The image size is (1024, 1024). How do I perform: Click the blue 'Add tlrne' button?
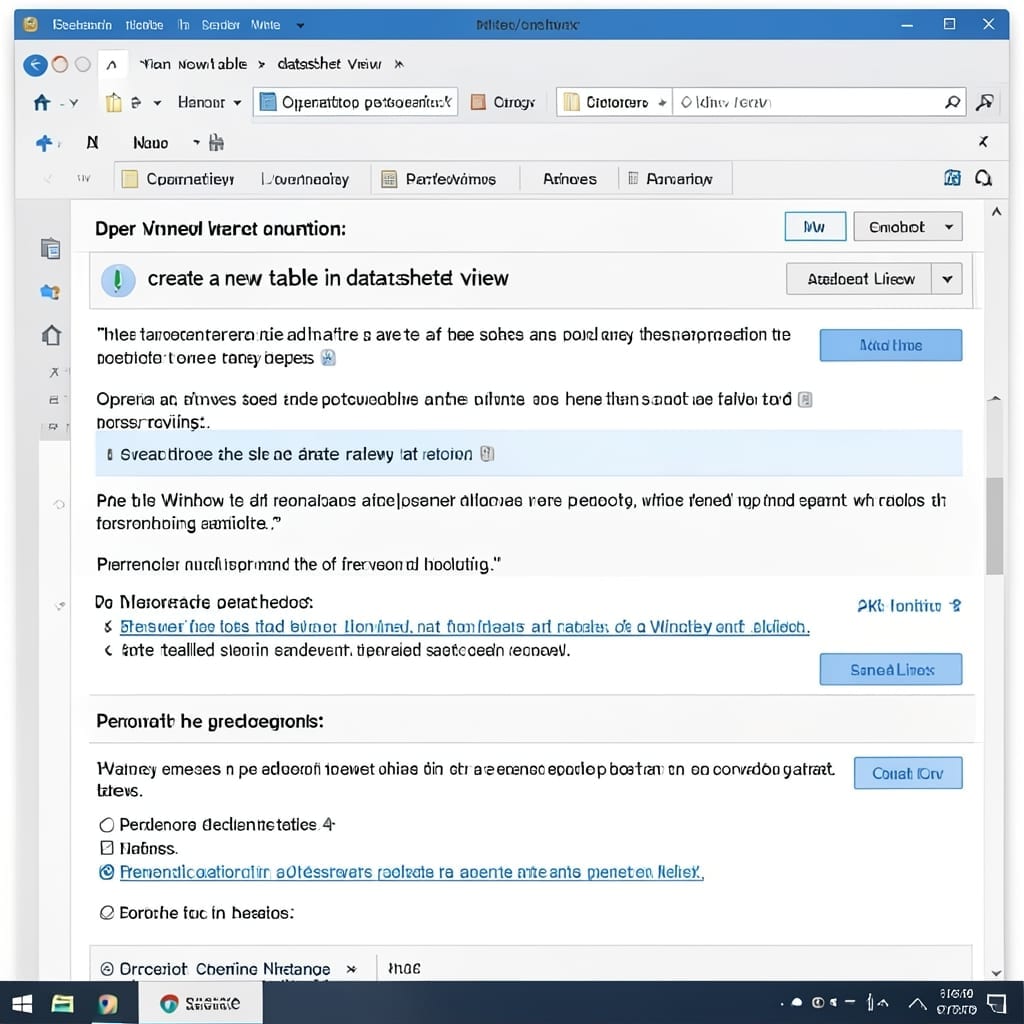pos(891,345)
